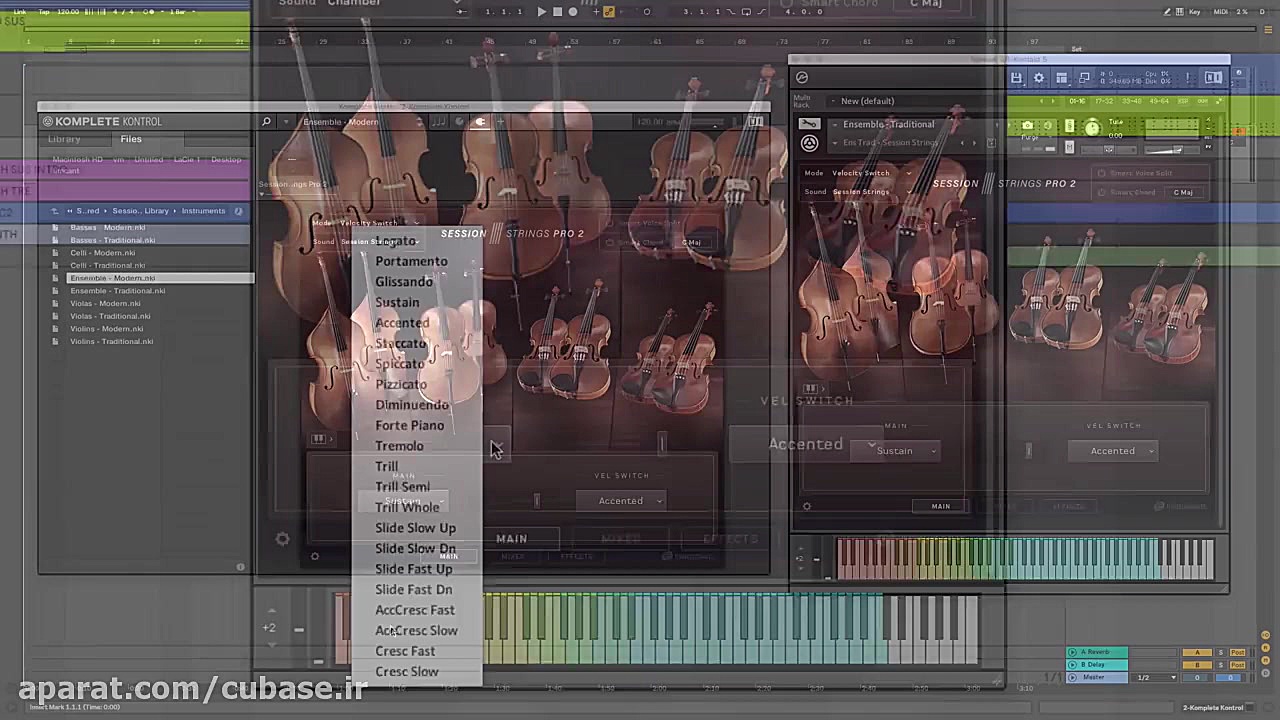This screenshot has width=1280, height=720.
Task: Open the EFFECTS tab
Action: click(x=730, y=539)
